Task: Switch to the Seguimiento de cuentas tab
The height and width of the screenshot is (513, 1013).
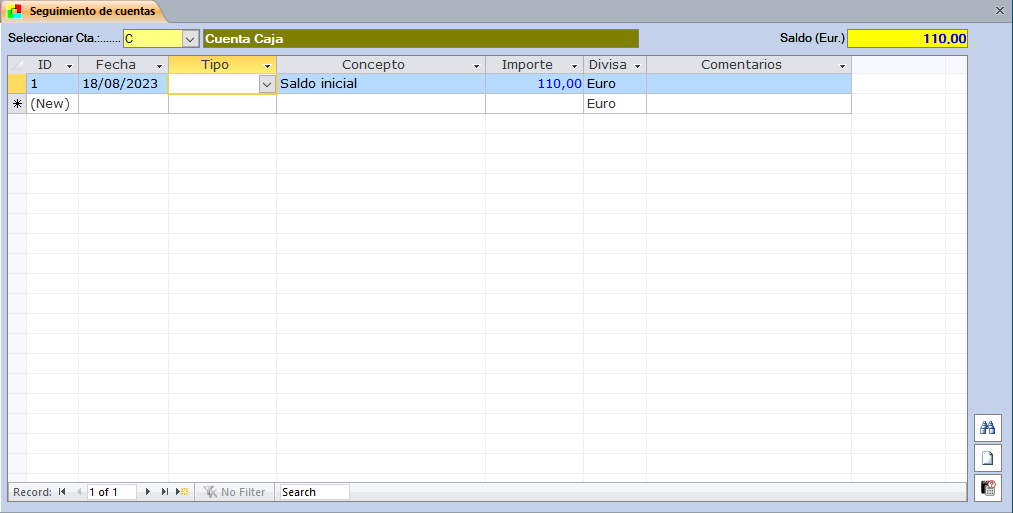Action: (84, 12)
